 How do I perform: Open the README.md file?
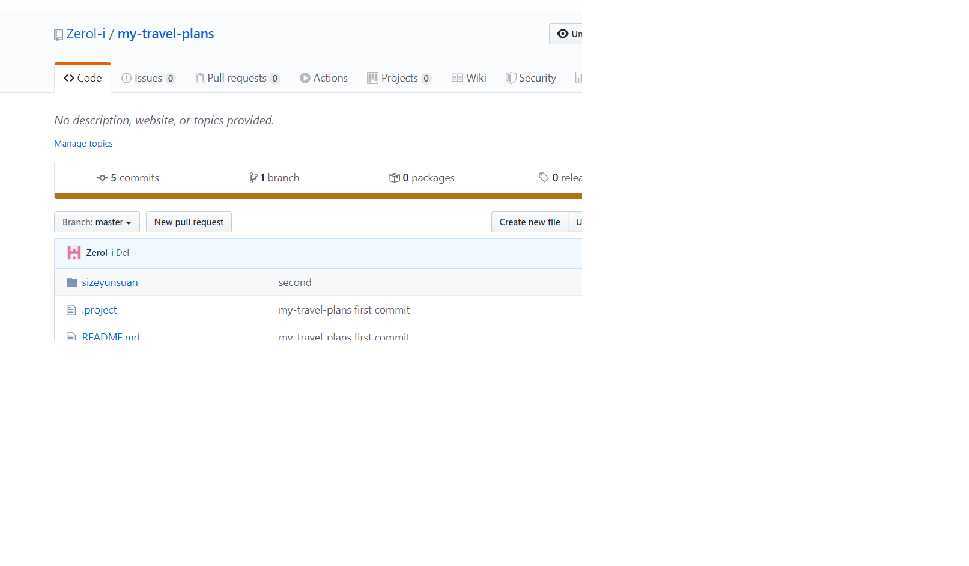click(x=111, y=337)
